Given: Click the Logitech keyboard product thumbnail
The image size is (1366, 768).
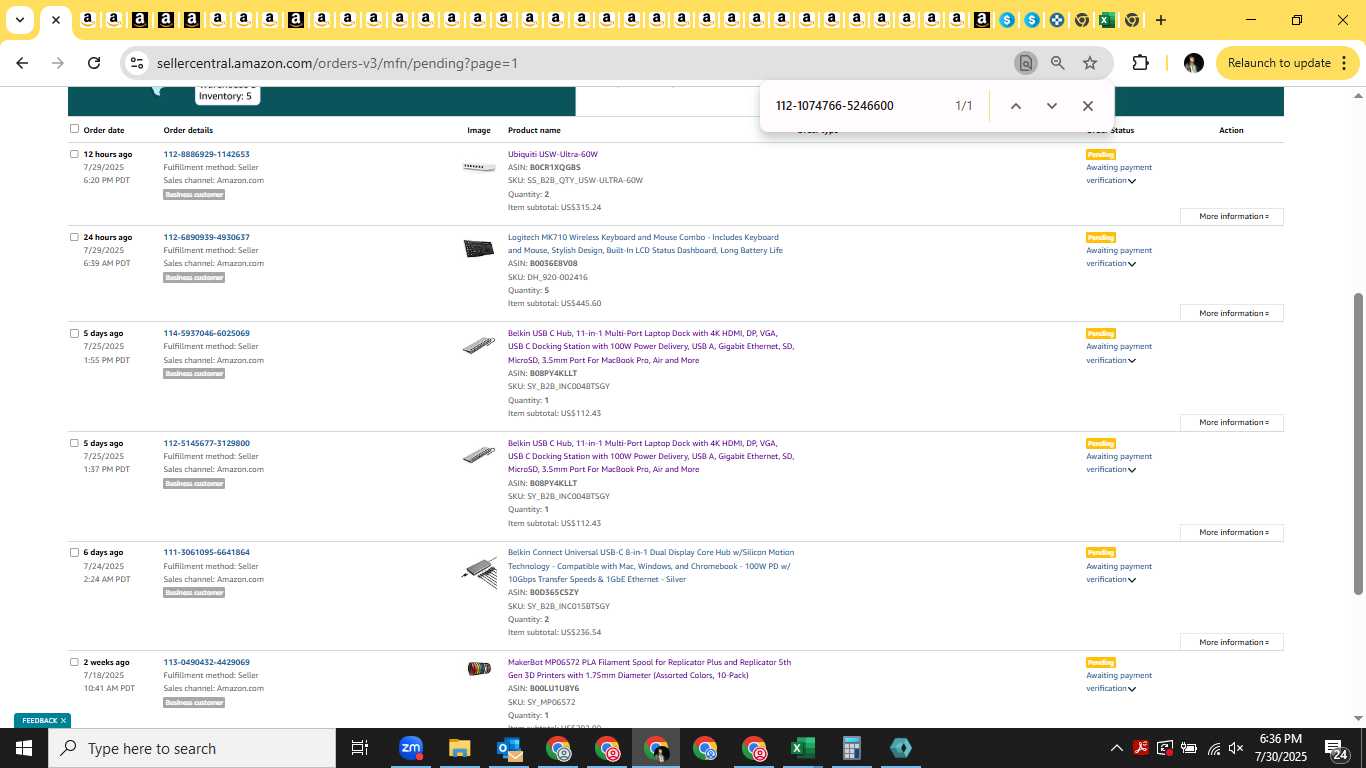Looking at the screenshot, I should [479, 248].
